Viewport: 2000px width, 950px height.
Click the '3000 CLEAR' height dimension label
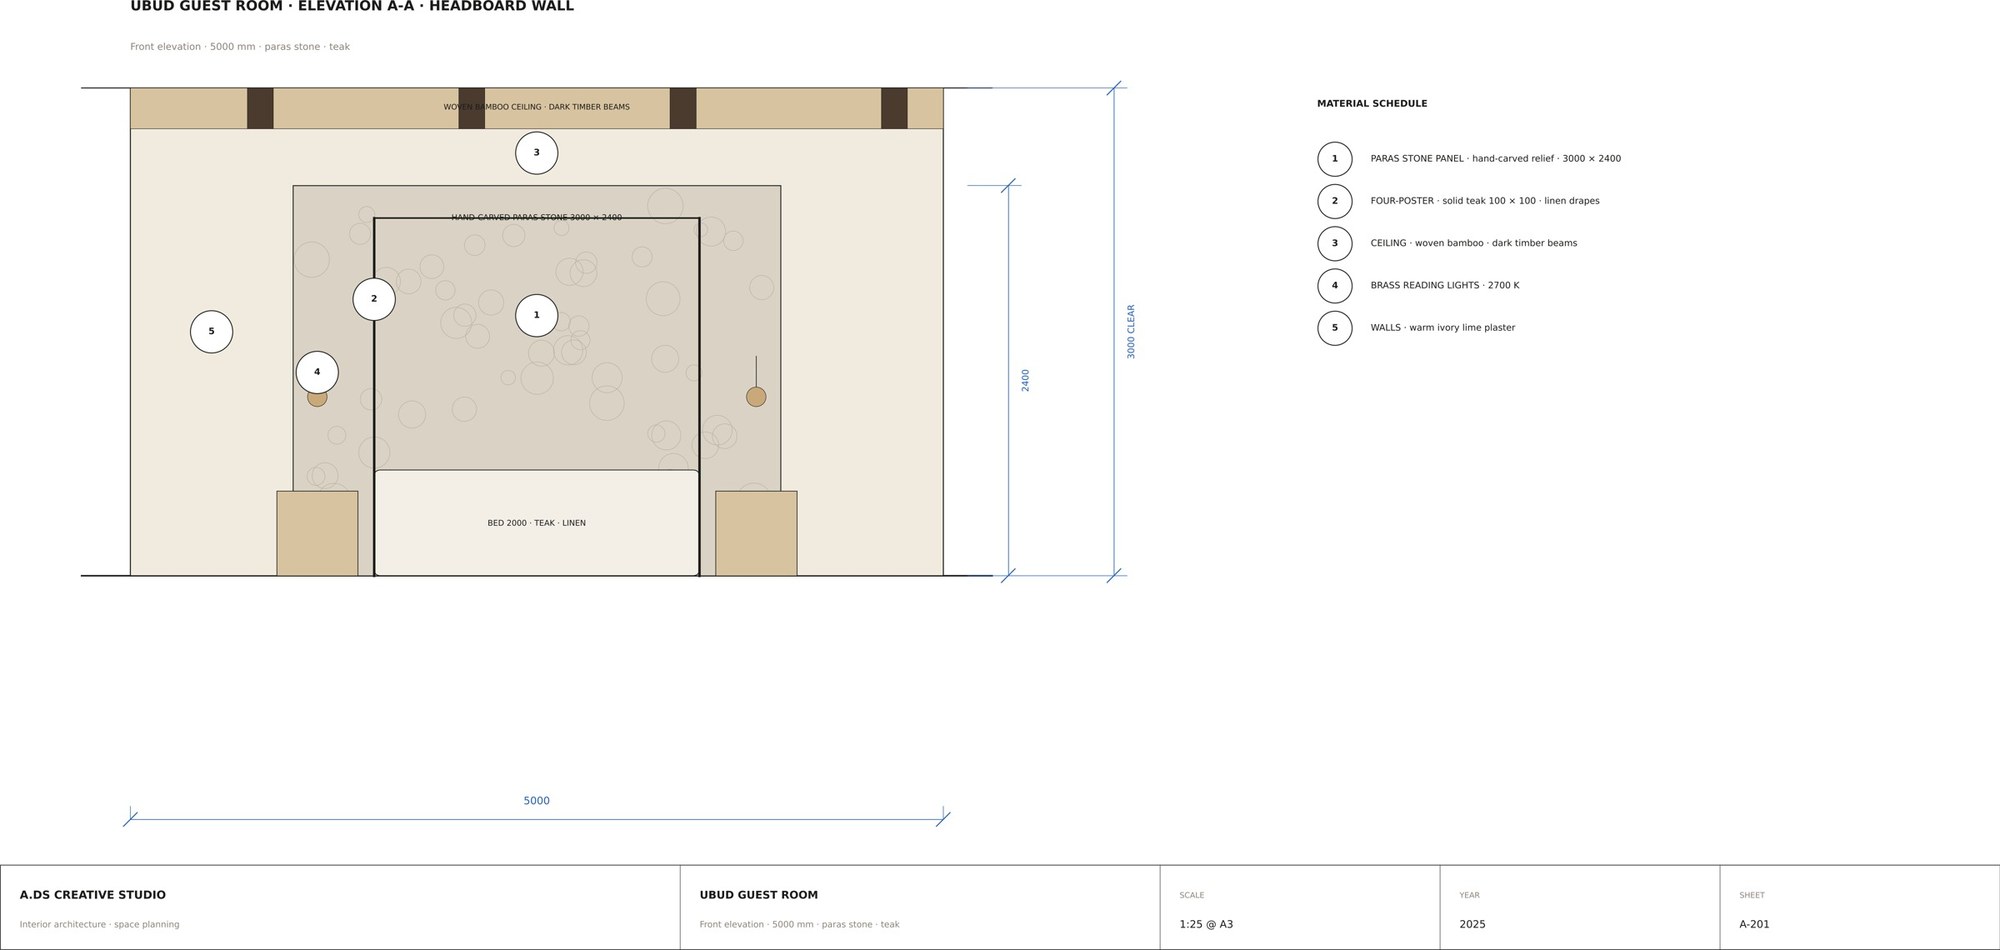click(x=1131, y=332)
